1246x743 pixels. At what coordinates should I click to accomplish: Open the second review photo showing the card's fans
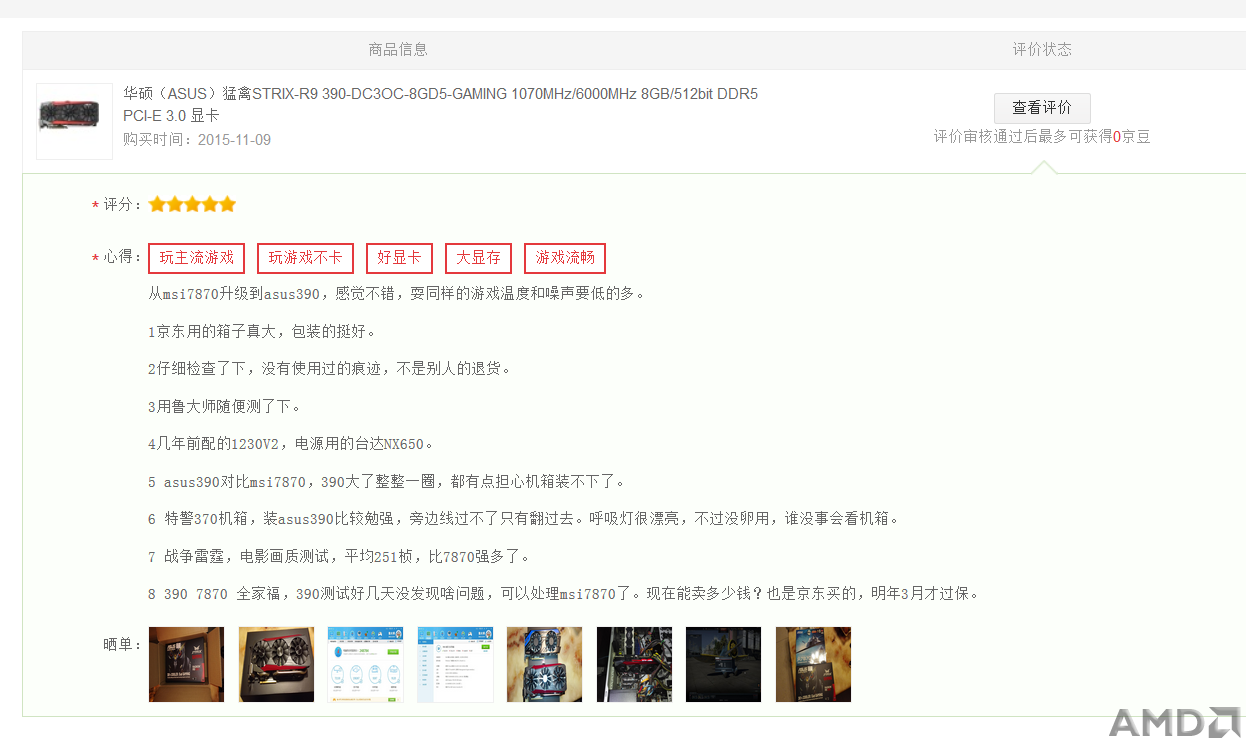[x=276, y=665]
